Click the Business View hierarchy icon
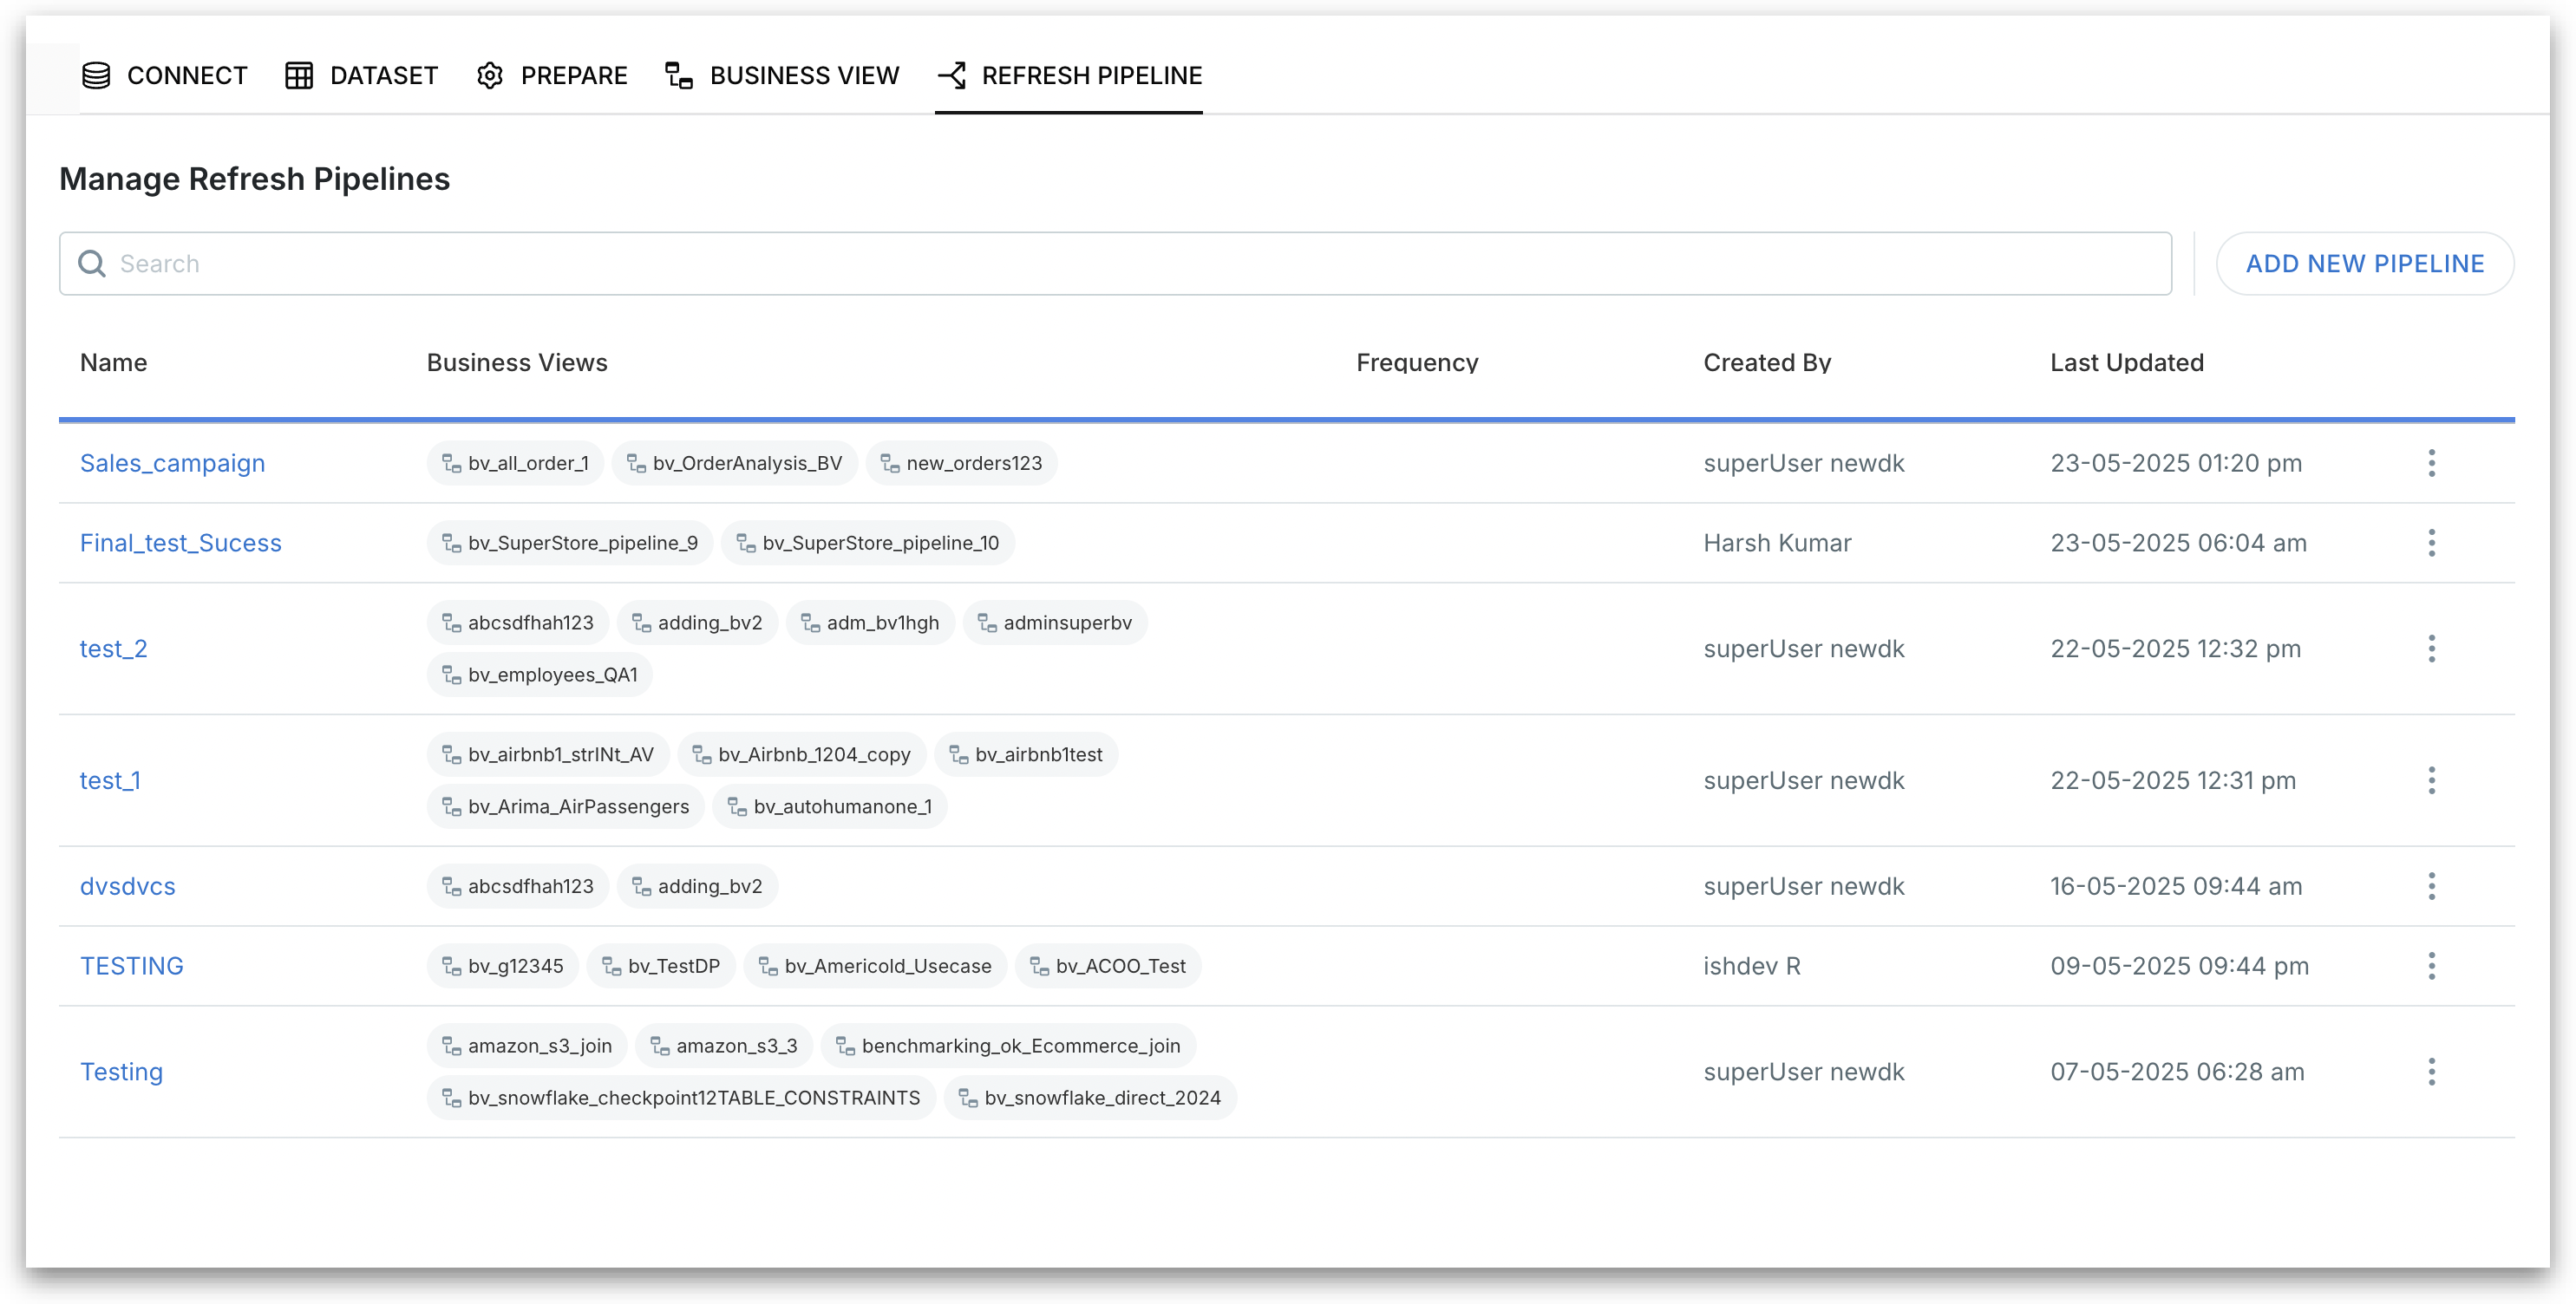This screenshot has height=1304, width=2576. point(679,75)
